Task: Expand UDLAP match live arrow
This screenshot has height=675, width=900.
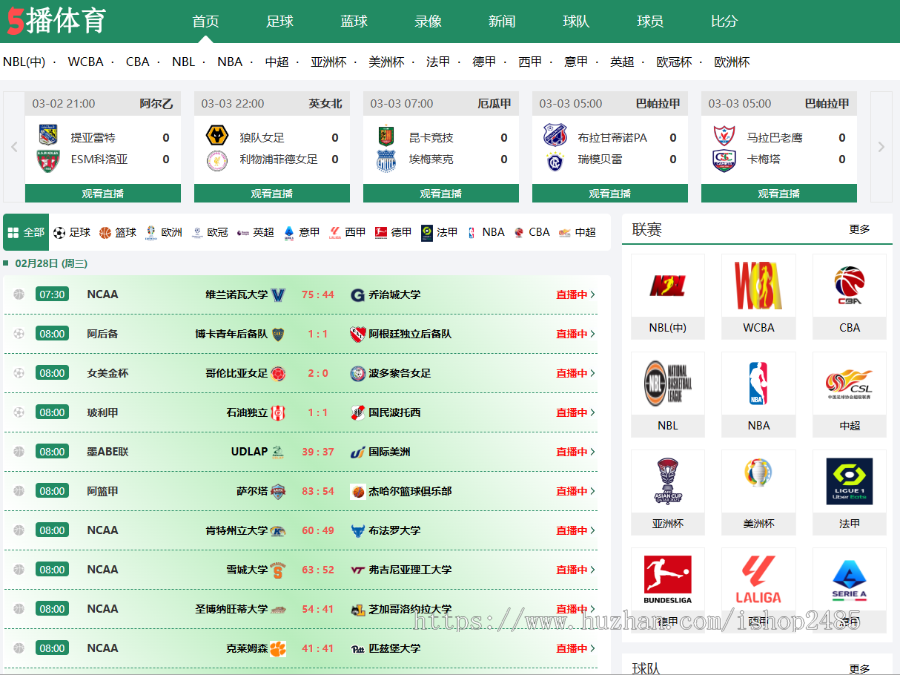Action: [x=593, y=452]
